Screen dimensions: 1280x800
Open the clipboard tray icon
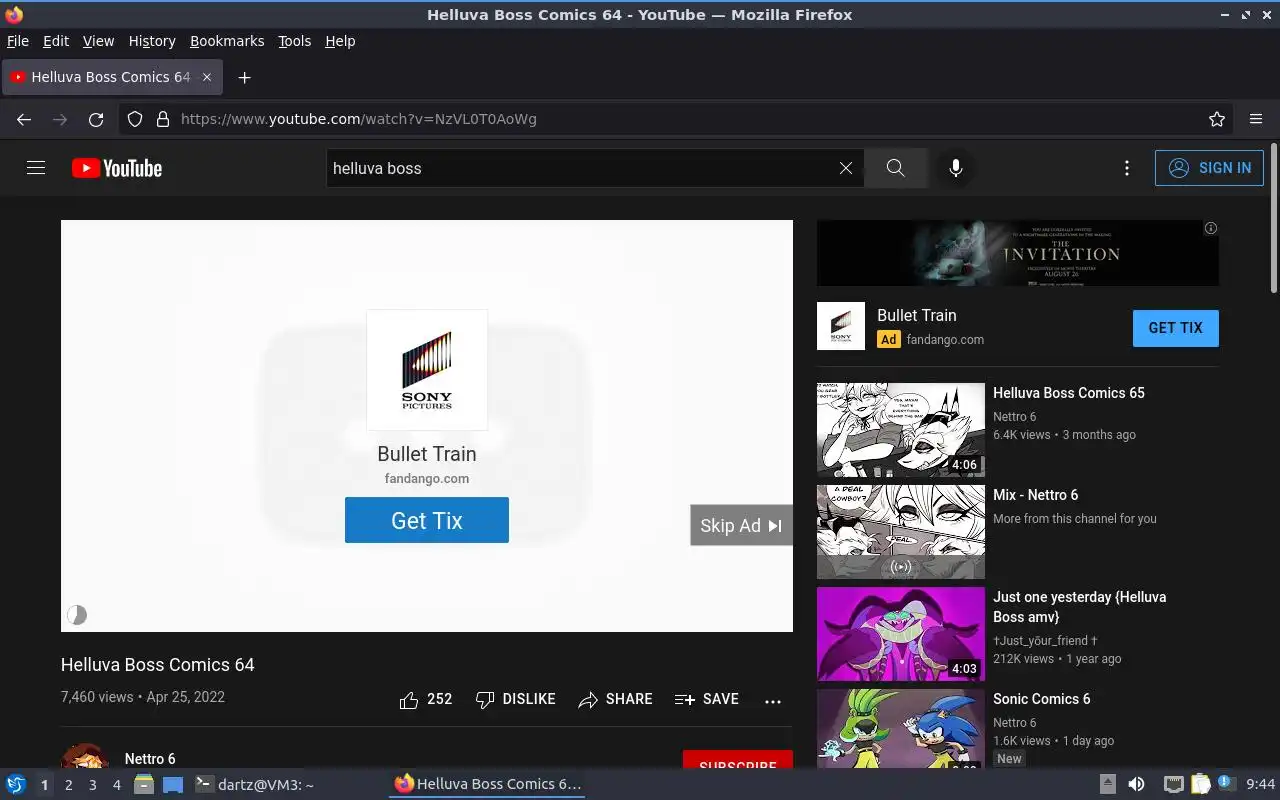pyautogui.click(x=1200, y=784)
